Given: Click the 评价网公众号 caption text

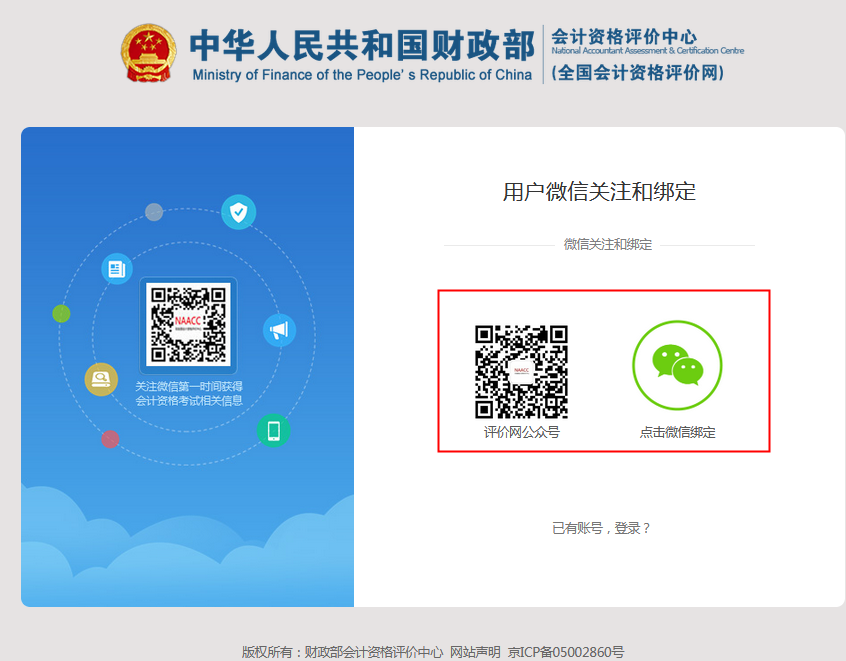Looking at the screenshot, I should (x=522, y=432).
